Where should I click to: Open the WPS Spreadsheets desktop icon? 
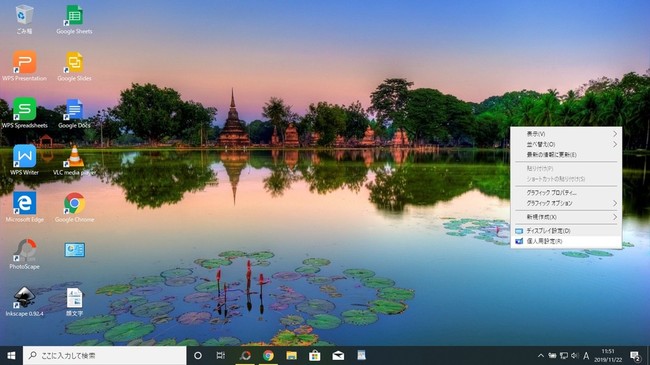click(x=24, y=113)
